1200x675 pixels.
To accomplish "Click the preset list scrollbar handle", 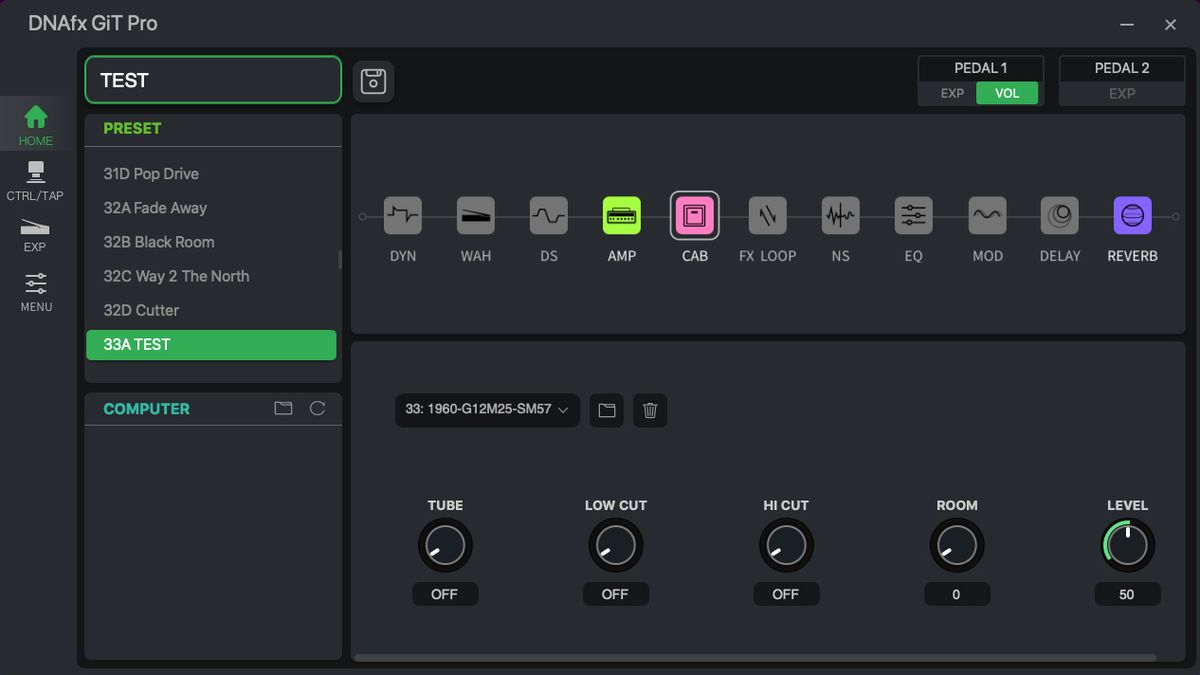I will tap(340, 259).
